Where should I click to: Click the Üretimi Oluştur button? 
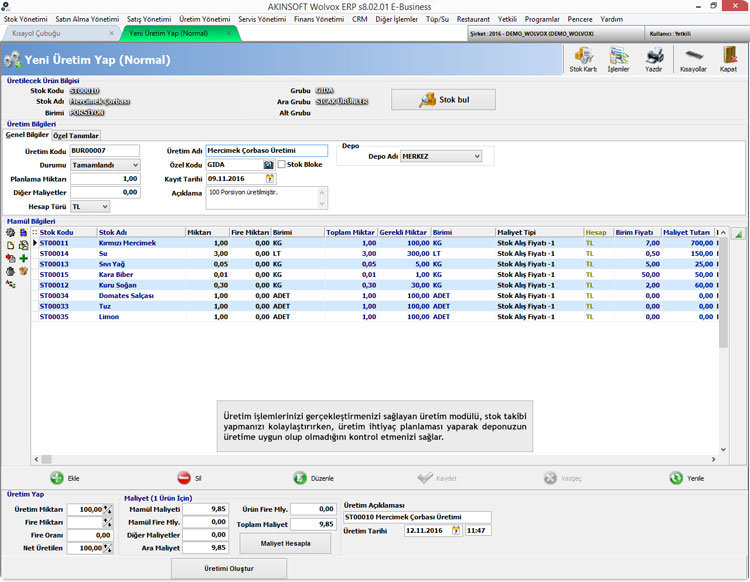[229, 569]
